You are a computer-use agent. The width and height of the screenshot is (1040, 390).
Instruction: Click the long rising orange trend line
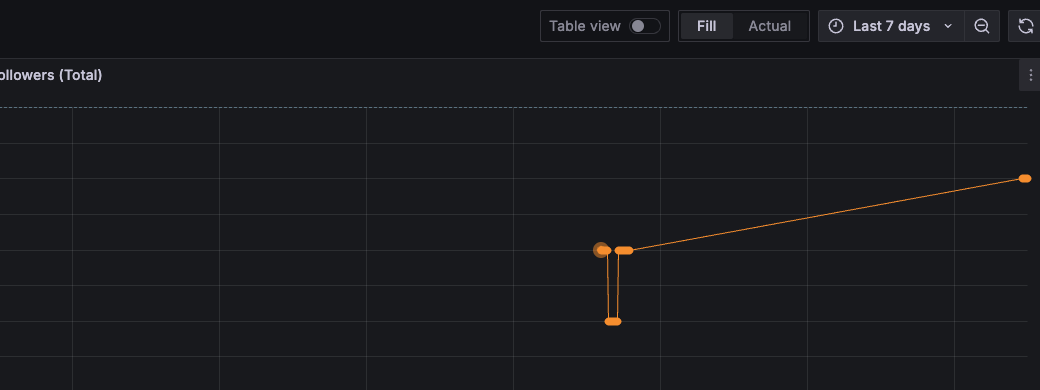pyautogui.click(x=826, y=214)
